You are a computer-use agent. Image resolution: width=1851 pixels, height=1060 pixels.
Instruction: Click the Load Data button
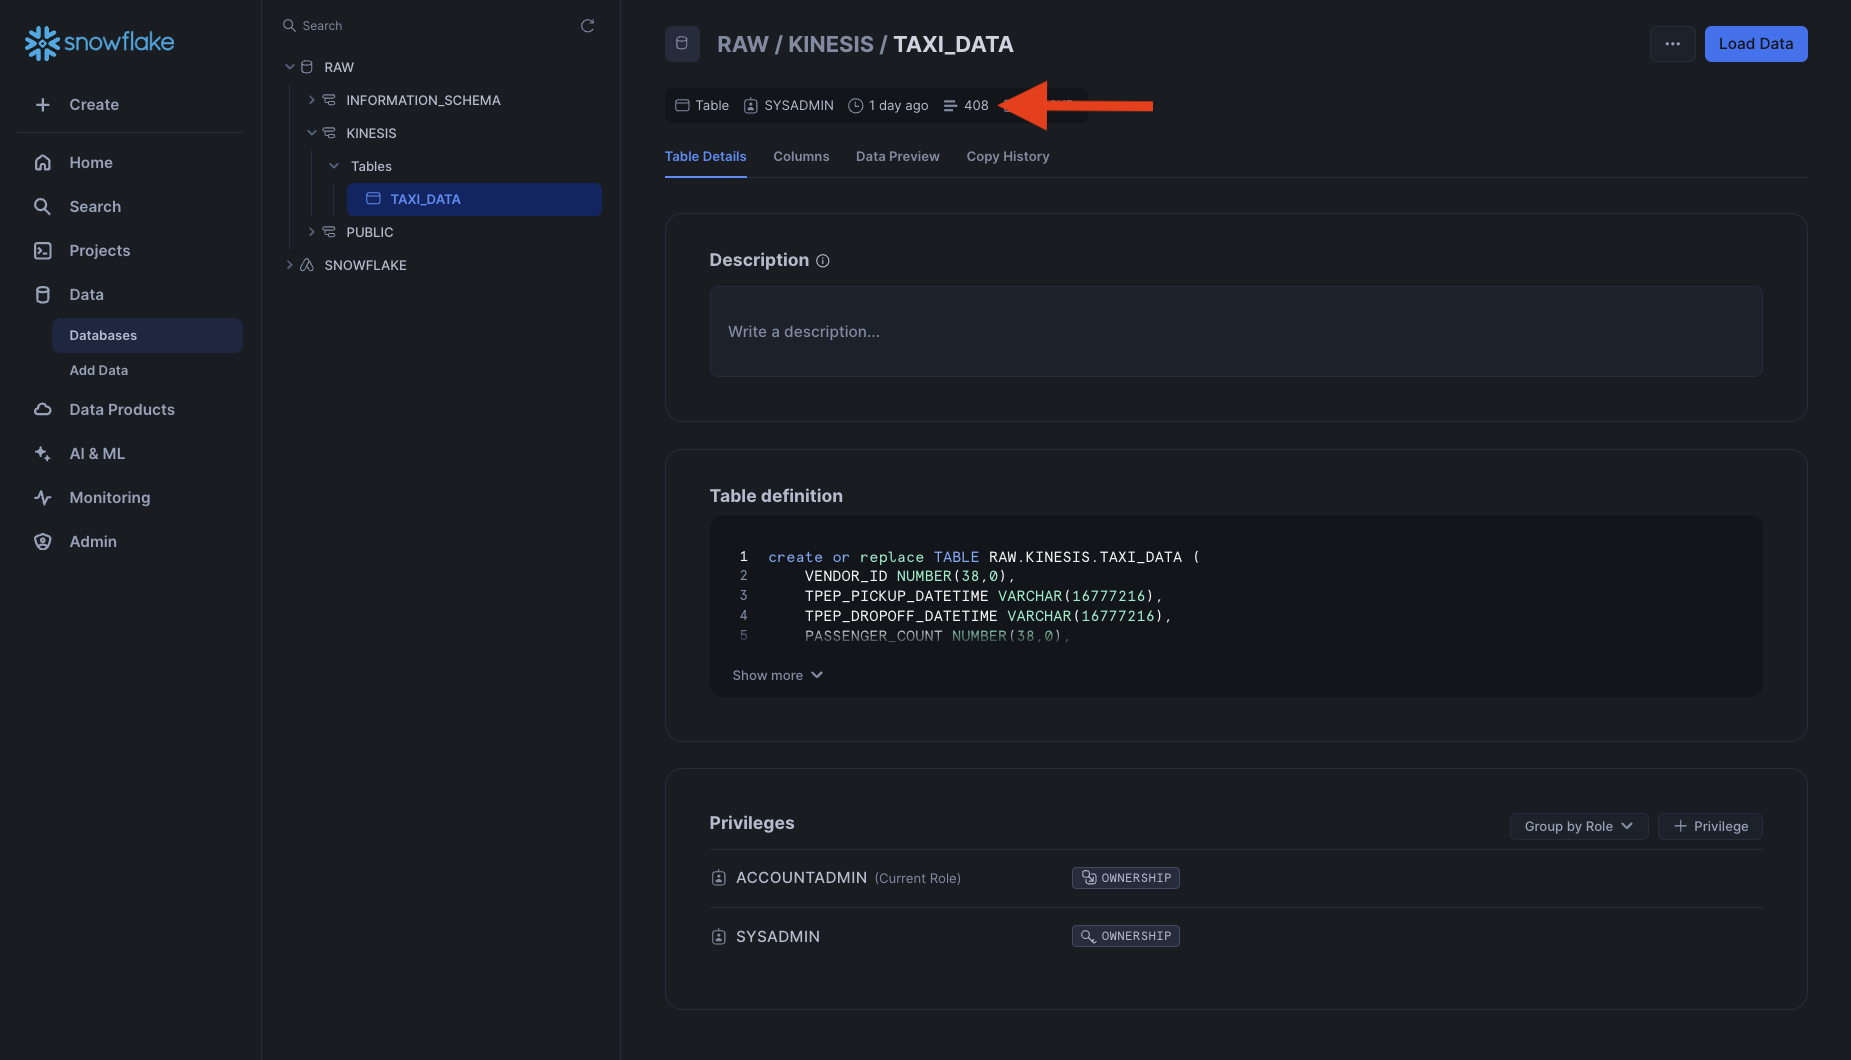(x=1756, y=44)
